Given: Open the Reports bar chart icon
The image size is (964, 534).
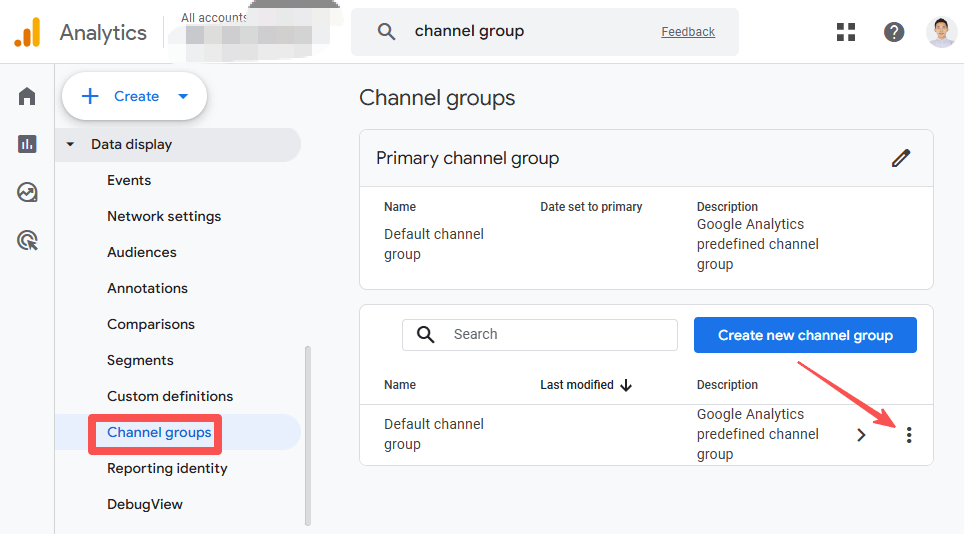Looking at the screenshot, I should (27, 144).
